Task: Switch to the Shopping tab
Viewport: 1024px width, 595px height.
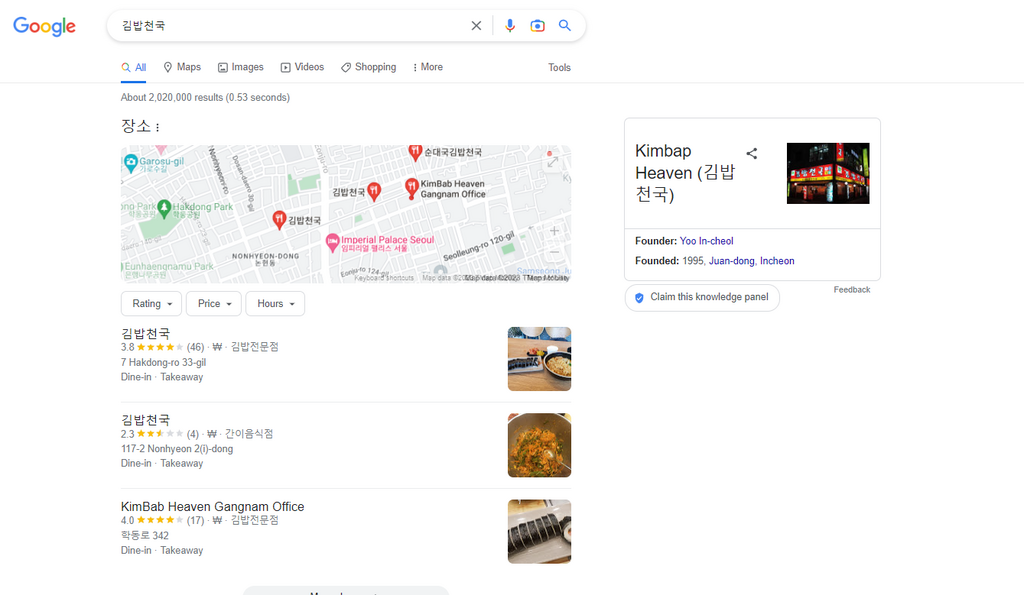Action: point(368,67)
